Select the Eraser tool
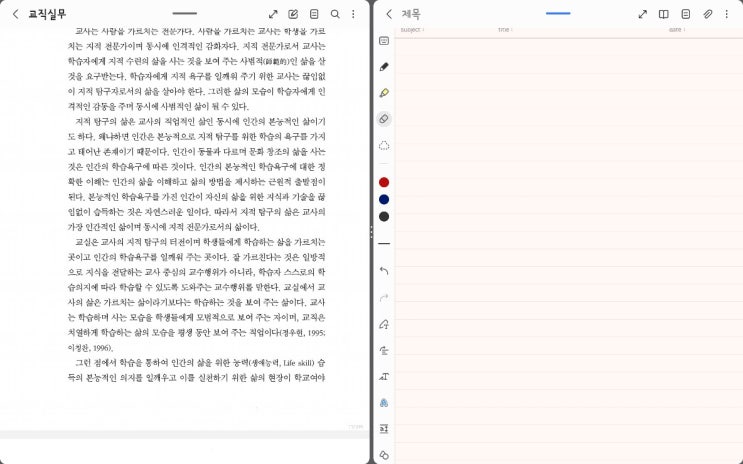The height and width of the screenshot is (464, 743). [x=384, y=119]
